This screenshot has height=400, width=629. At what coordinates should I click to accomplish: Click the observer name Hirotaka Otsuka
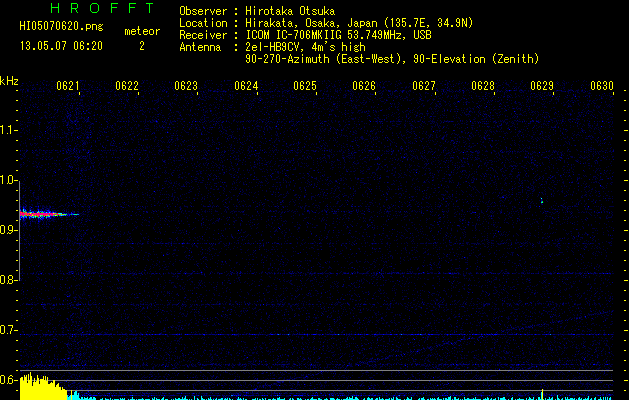pyautogui.click(x=290, y=11)
